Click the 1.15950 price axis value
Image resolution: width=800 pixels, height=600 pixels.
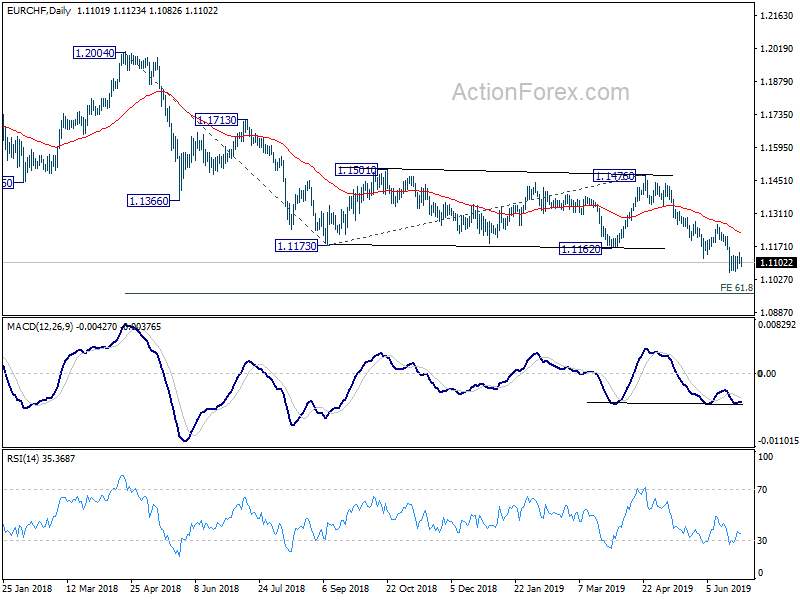tap(777, 148)
